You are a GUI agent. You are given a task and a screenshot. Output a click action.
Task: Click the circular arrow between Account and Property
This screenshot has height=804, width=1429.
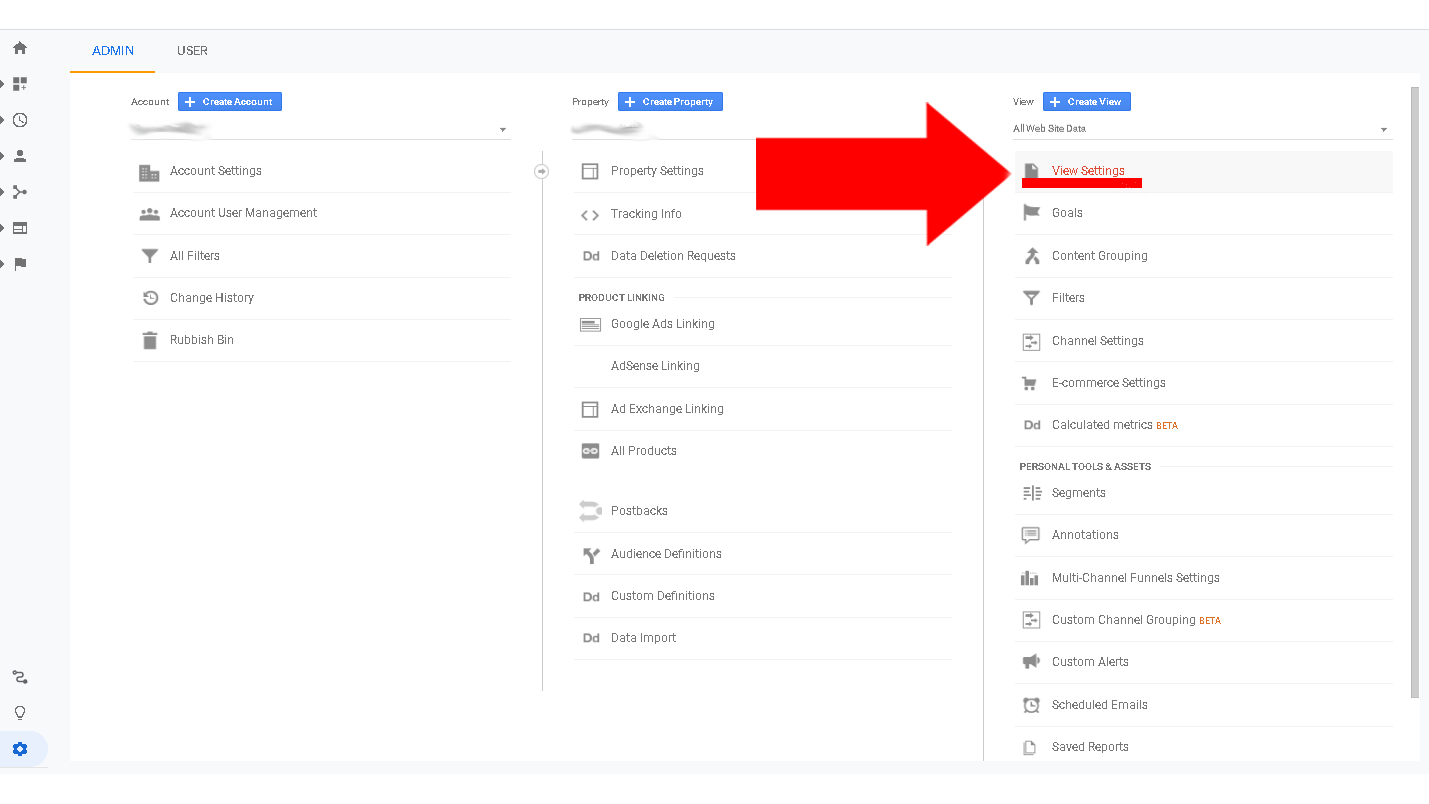[x=542, y=171]
